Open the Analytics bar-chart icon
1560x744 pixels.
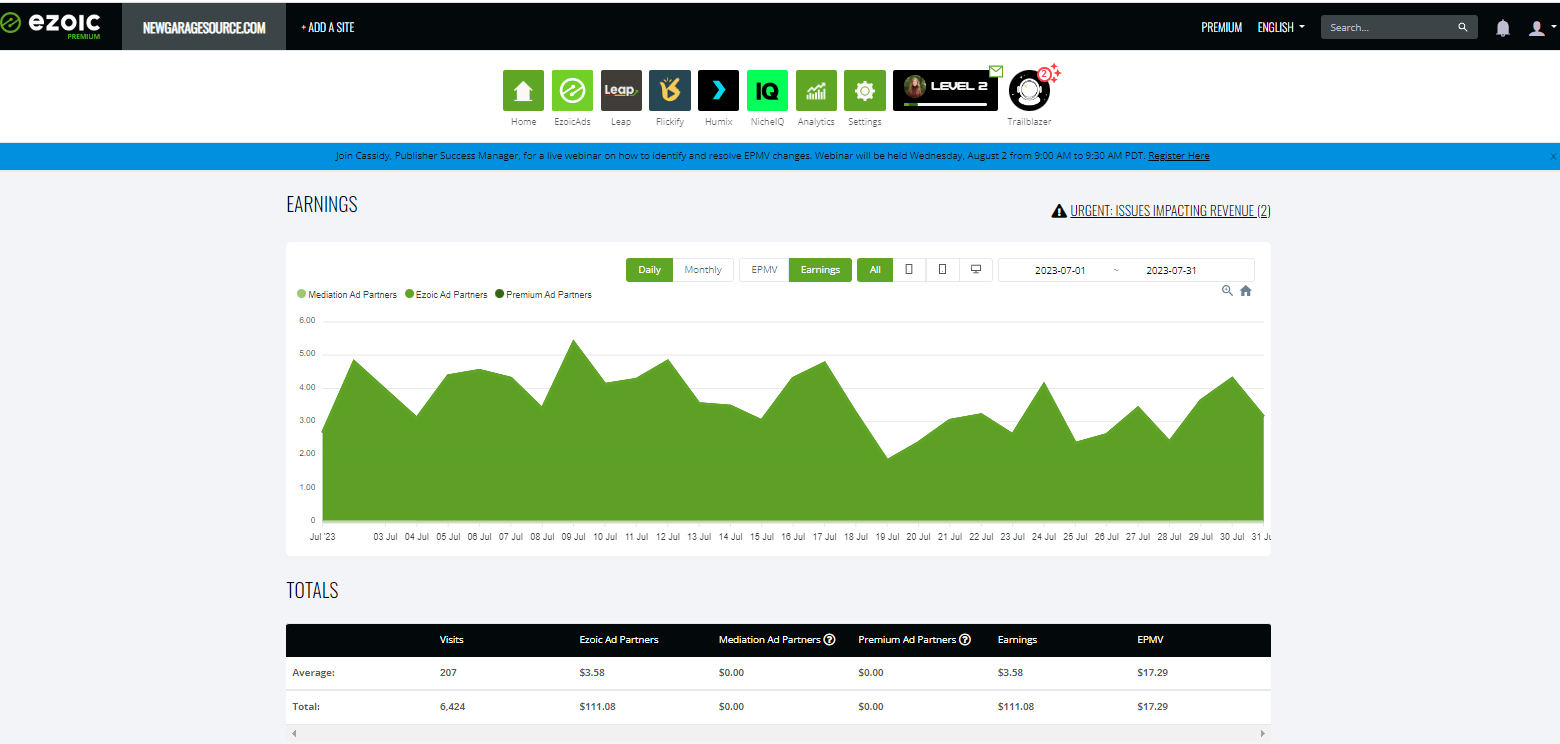point(816,90)
